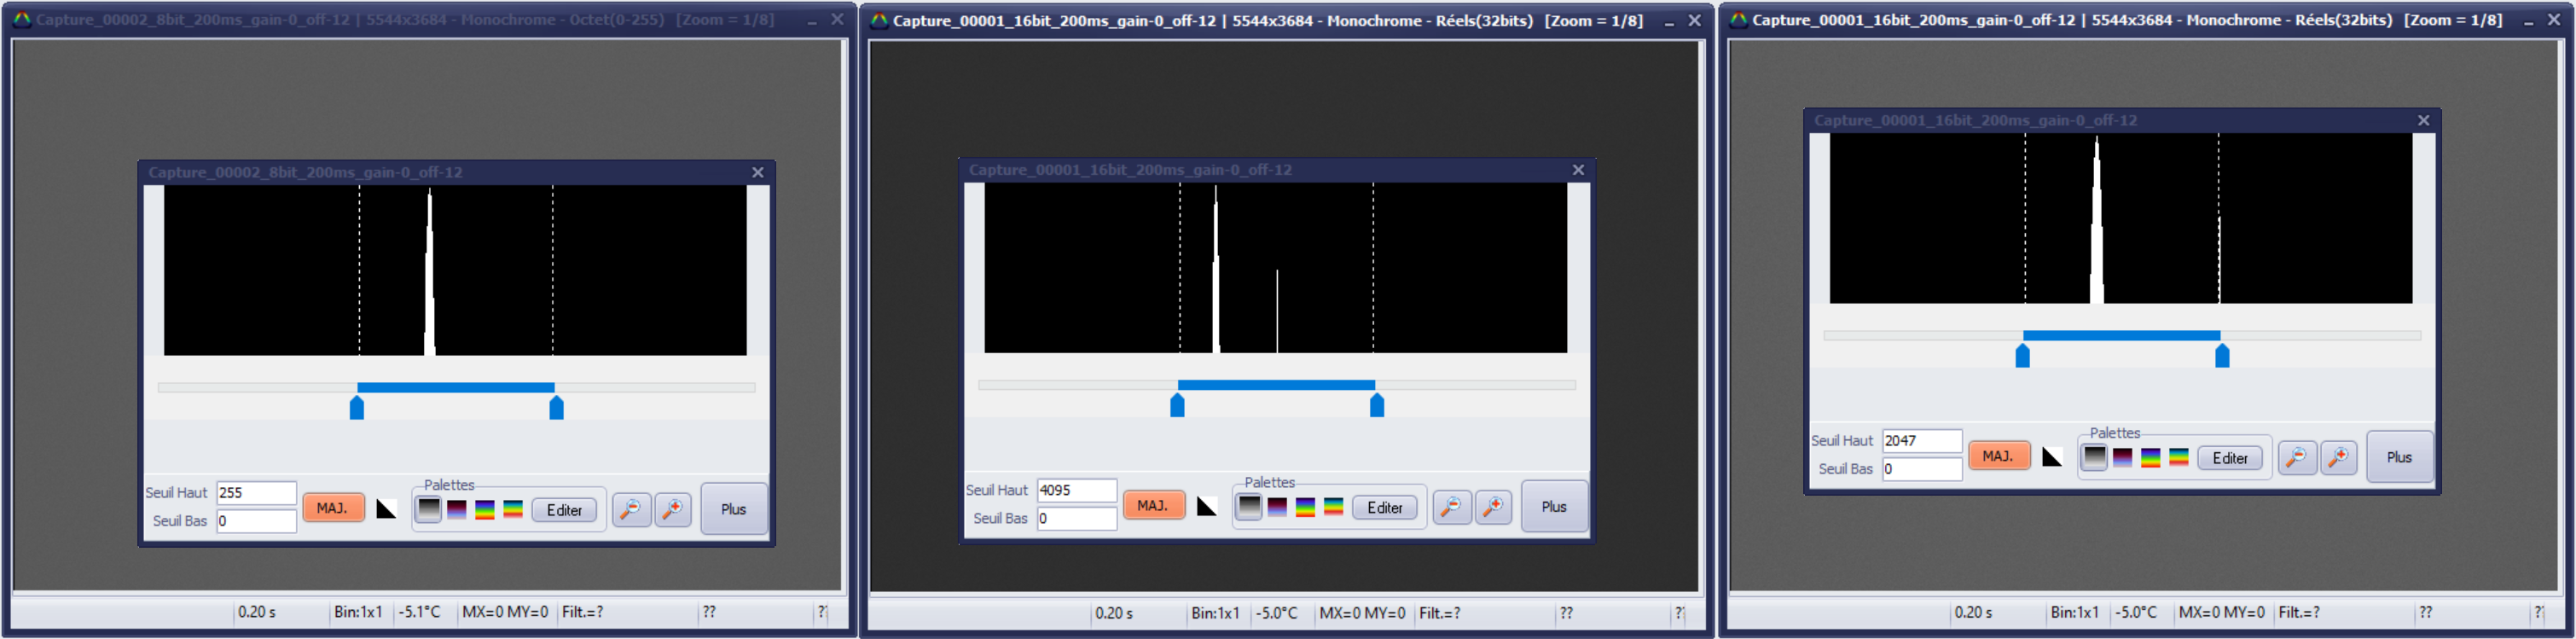This screenshot has height=639, width=2576.
Task: Click left blue threshold handle in 2047 window
Action: pos(2022,355)
